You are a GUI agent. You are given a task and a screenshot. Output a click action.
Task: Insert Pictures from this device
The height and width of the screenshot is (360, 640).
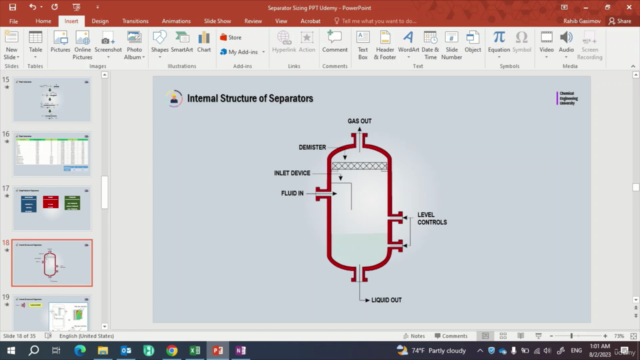[60, 42]
